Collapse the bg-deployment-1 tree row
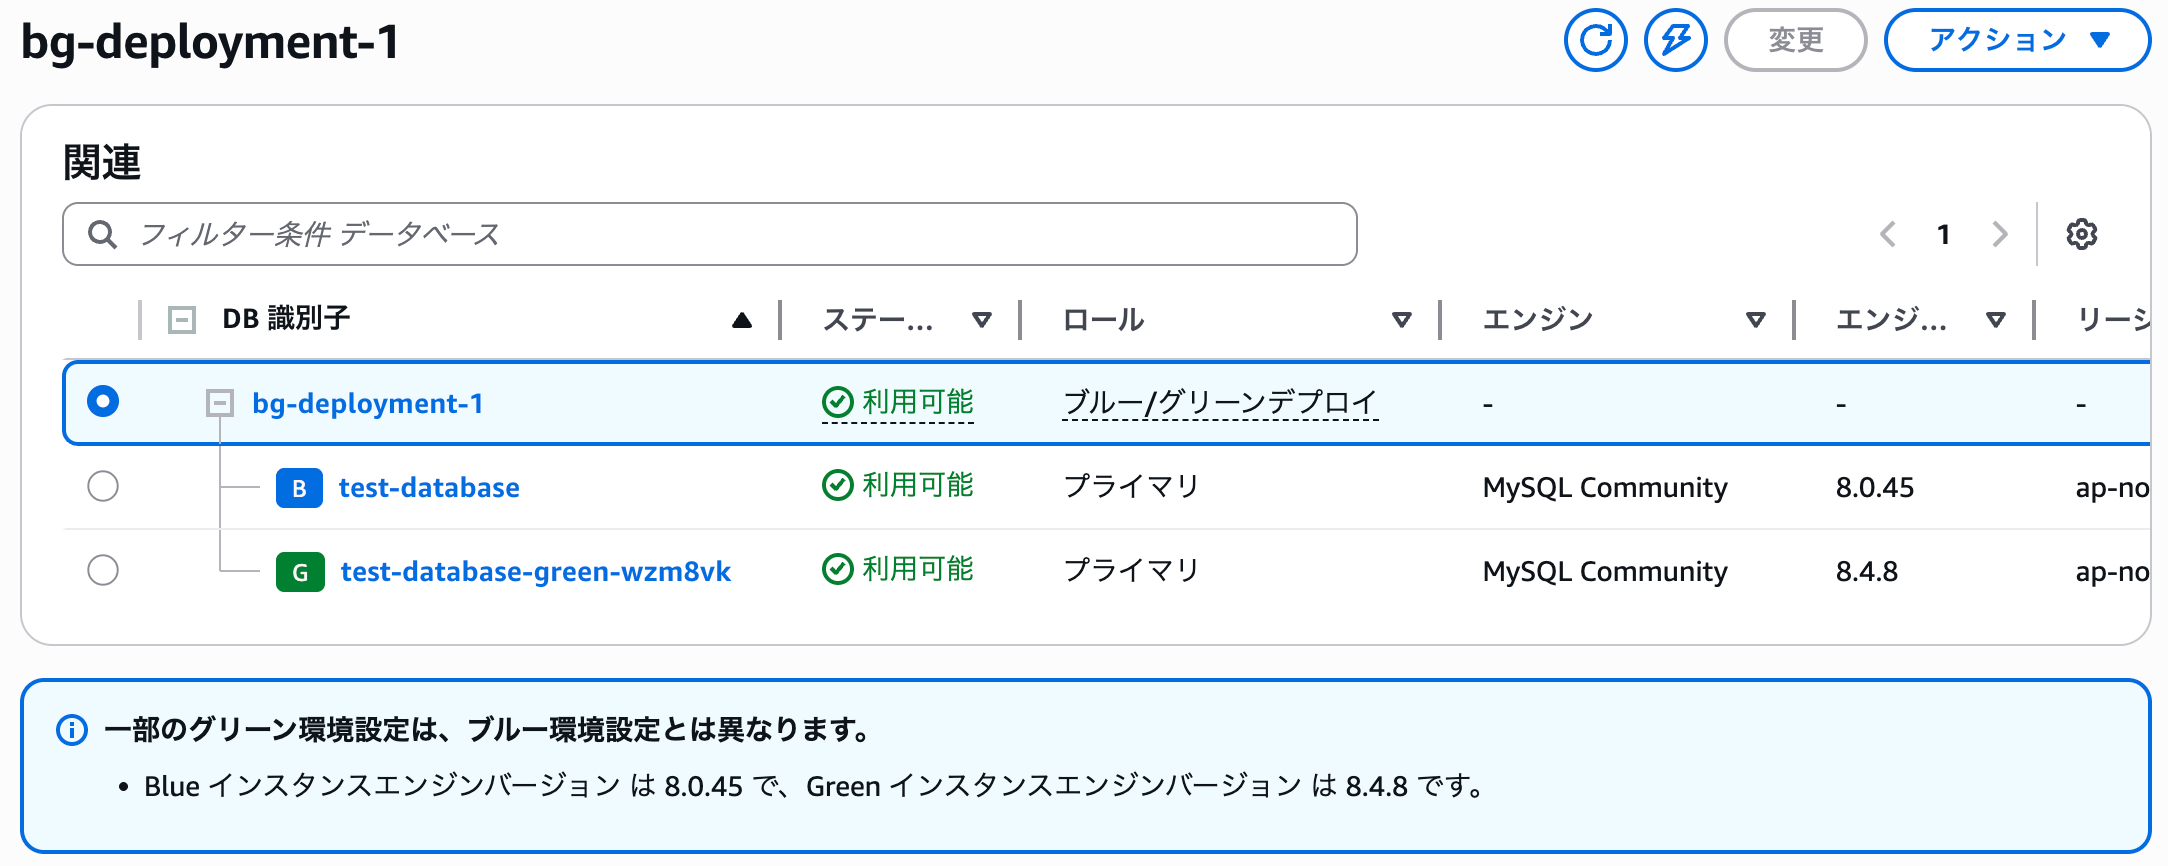Image resolution: width=2168 pixels, height=866 pixels. click(x=219, y=403)
